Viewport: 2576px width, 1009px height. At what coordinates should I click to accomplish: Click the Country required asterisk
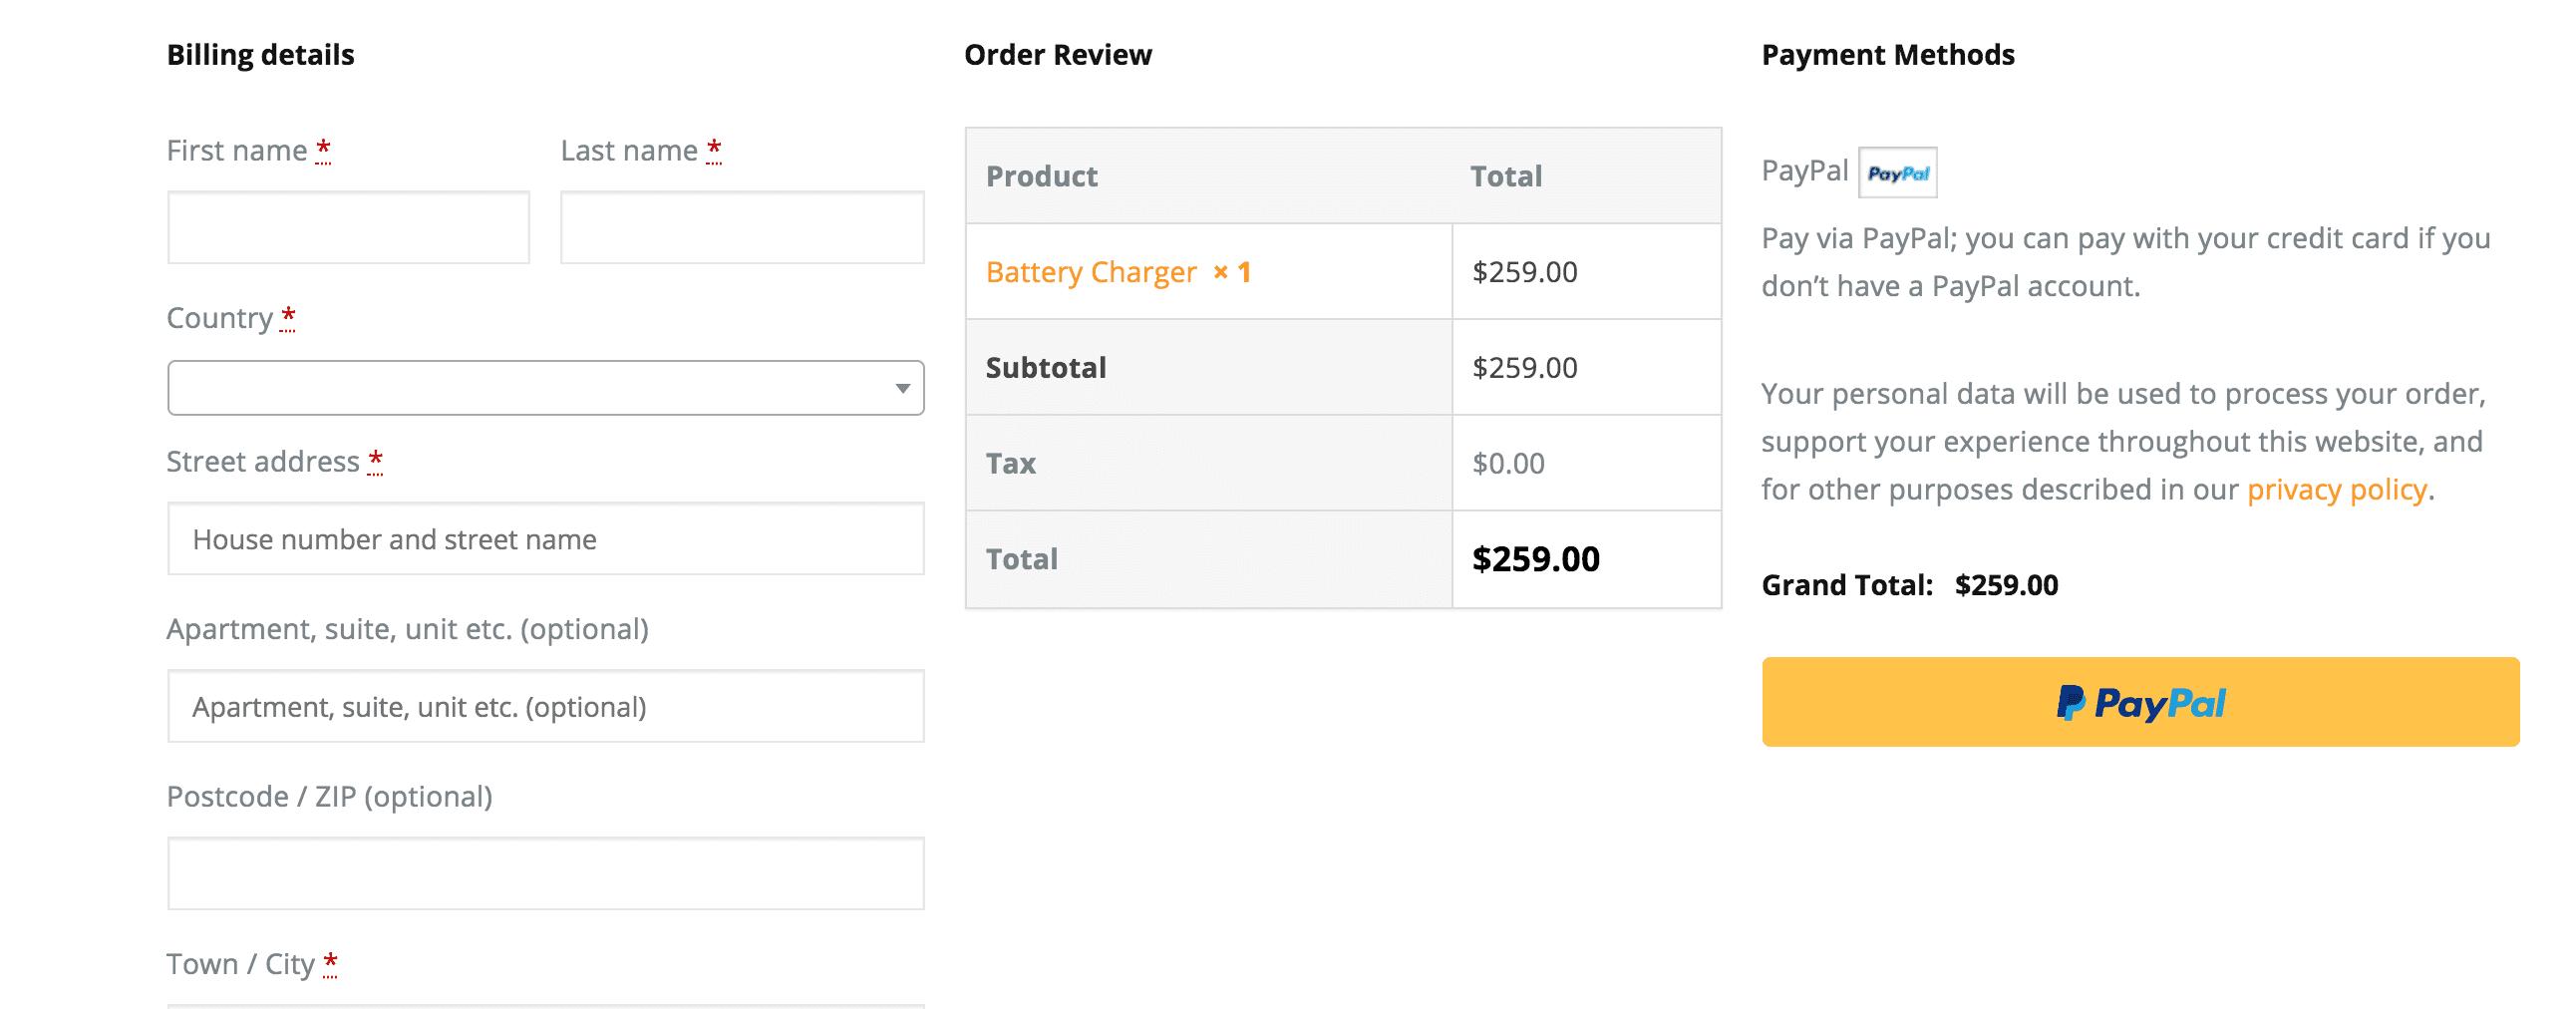tap(288, 317)
